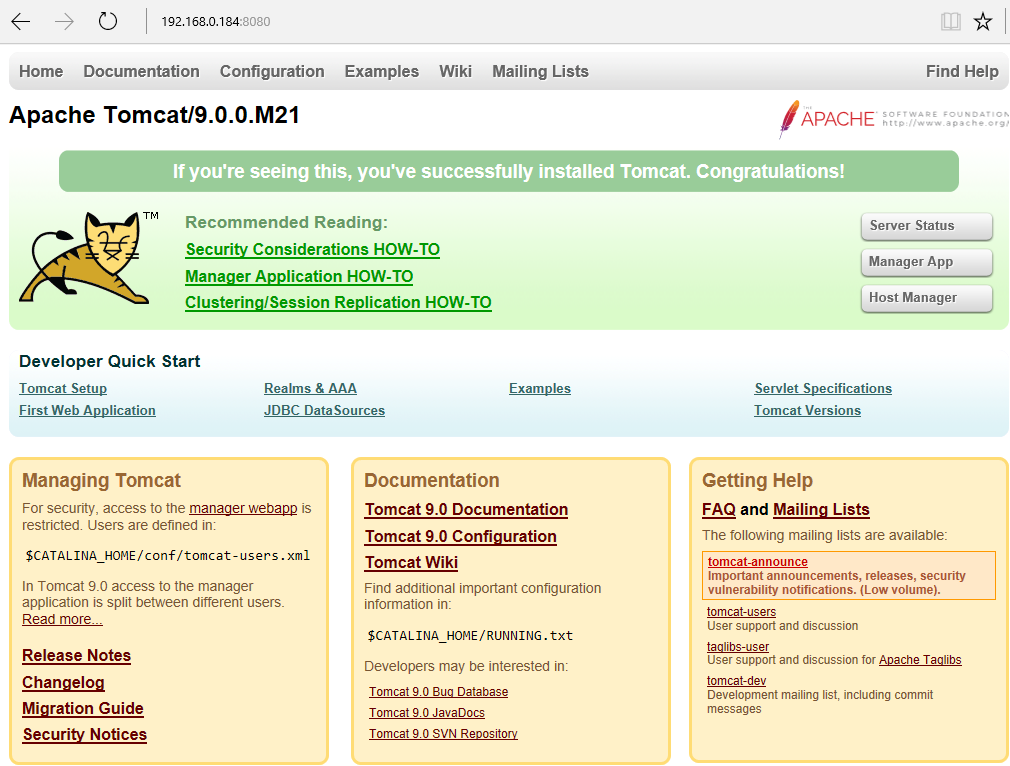
Task: Open the Changelog link
Action: tap(63, 682)
